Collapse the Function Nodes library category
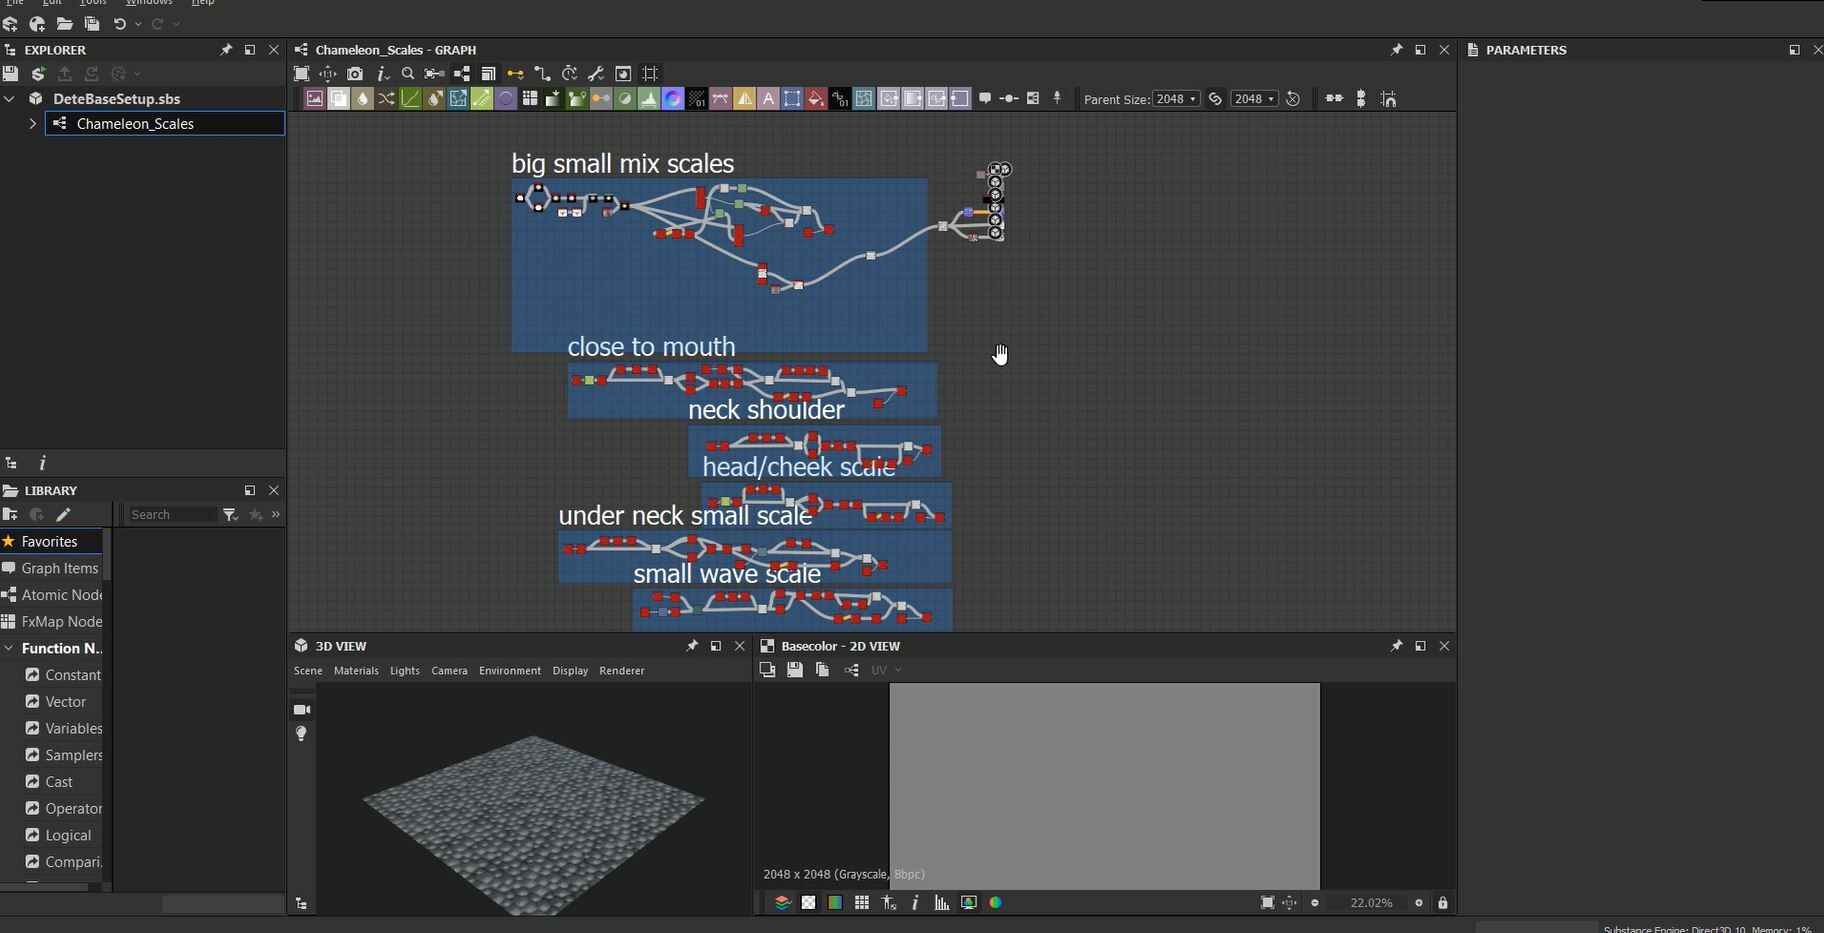This screenshot has height=933, width=1824. coord(8,648)
